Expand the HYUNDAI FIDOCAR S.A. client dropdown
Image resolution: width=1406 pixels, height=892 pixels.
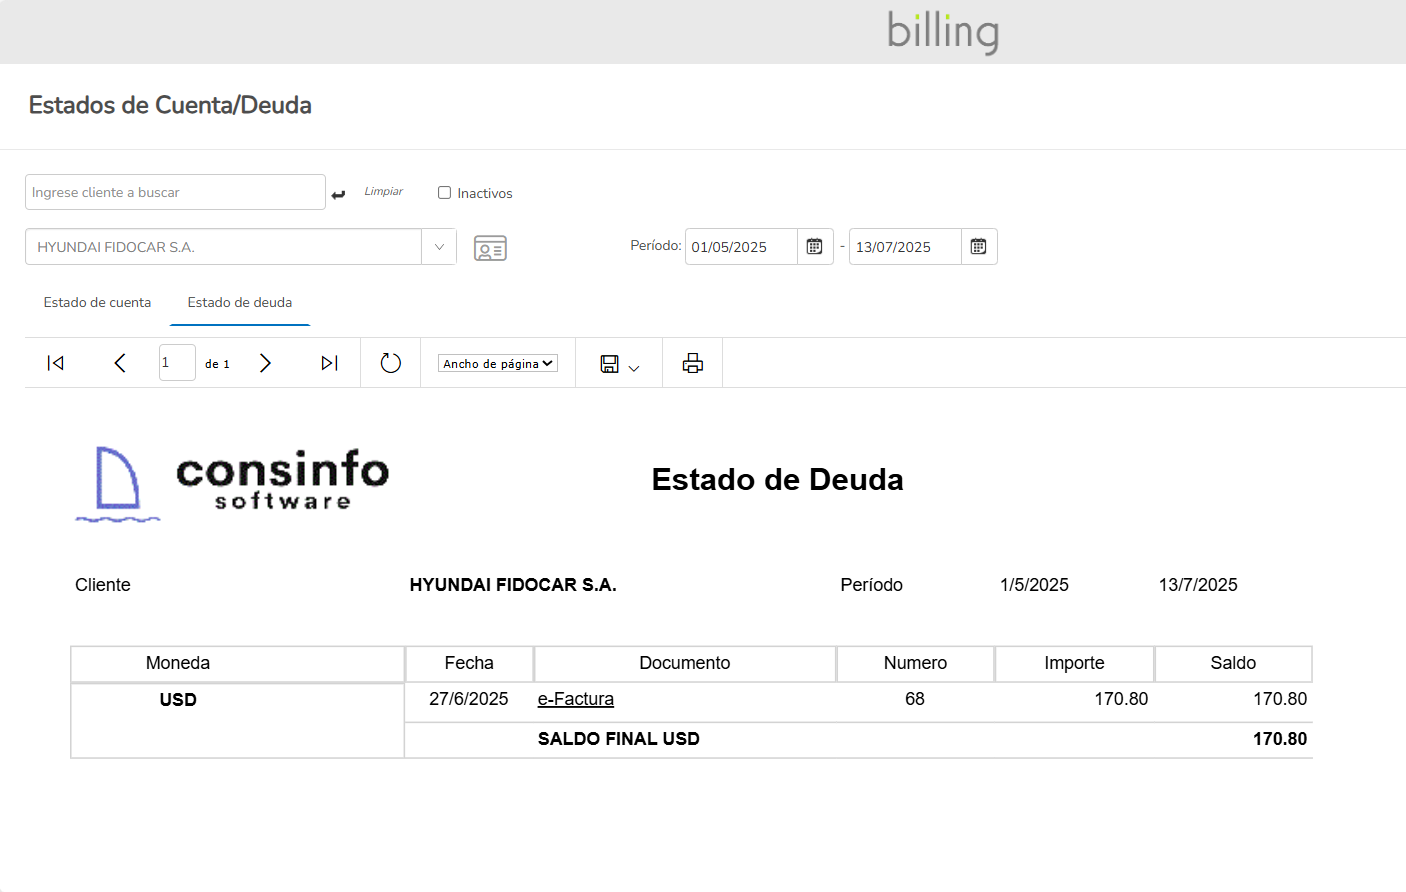pyautogui.click(x=439, y=247)
